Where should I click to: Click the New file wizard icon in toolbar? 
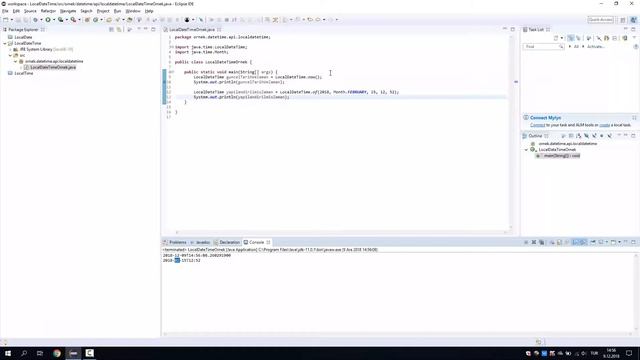click(6, 20)
